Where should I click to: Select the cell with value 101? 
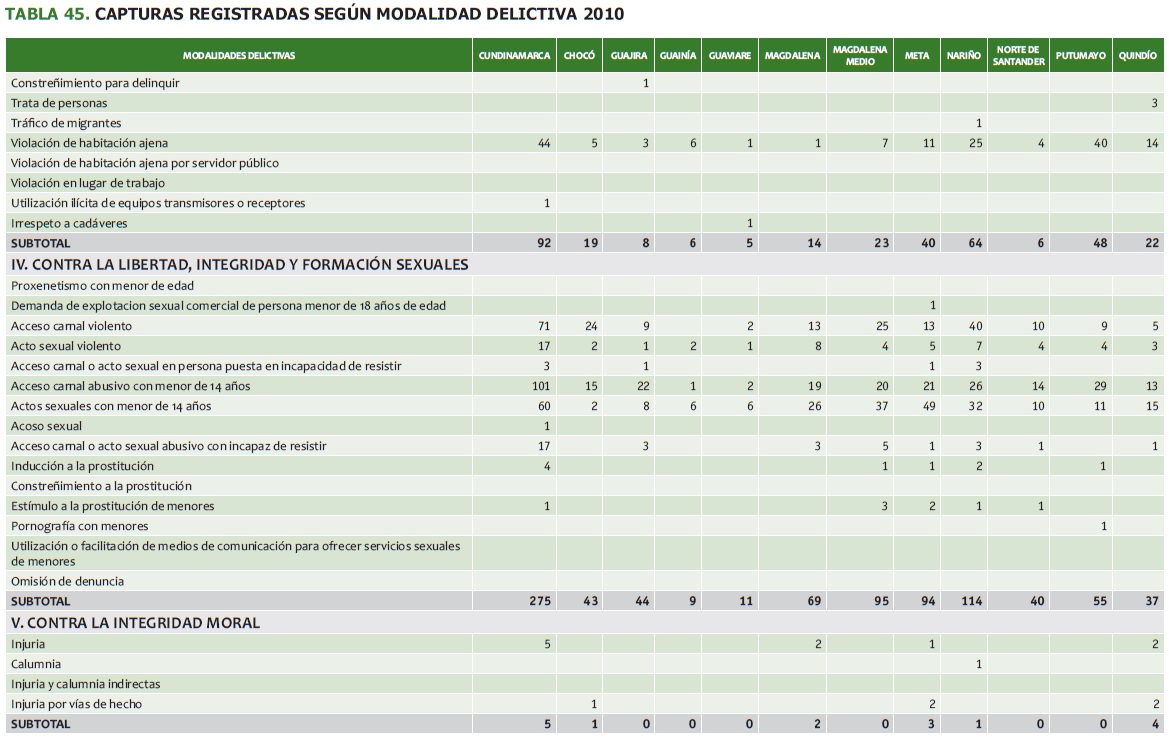tap(540, 386)
